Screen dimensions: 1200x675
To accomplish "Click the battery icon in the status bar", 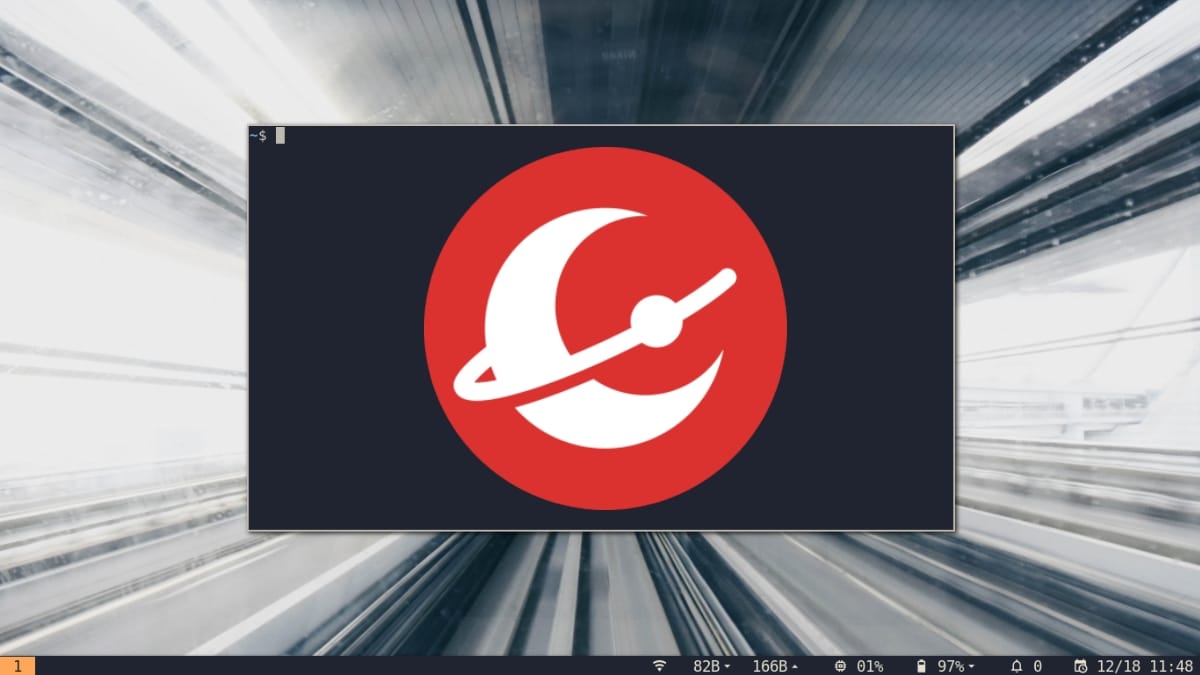I will (921, 665).
